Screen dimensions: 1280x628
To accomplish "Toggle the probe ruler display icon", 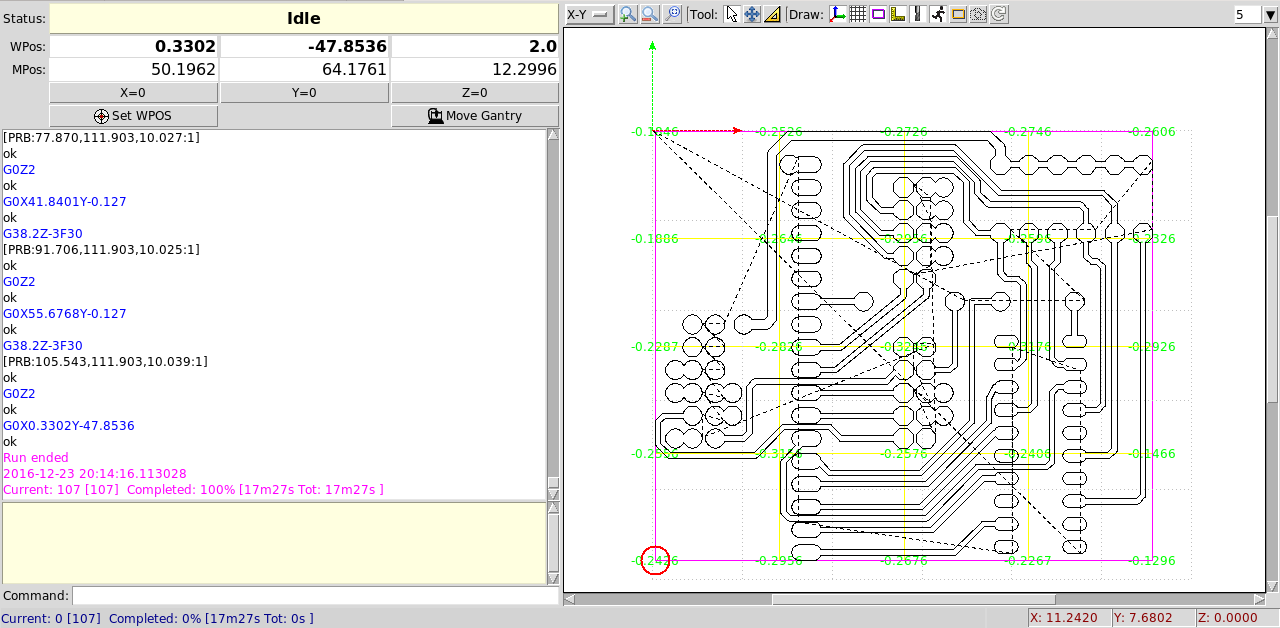I will coord(898,14).
